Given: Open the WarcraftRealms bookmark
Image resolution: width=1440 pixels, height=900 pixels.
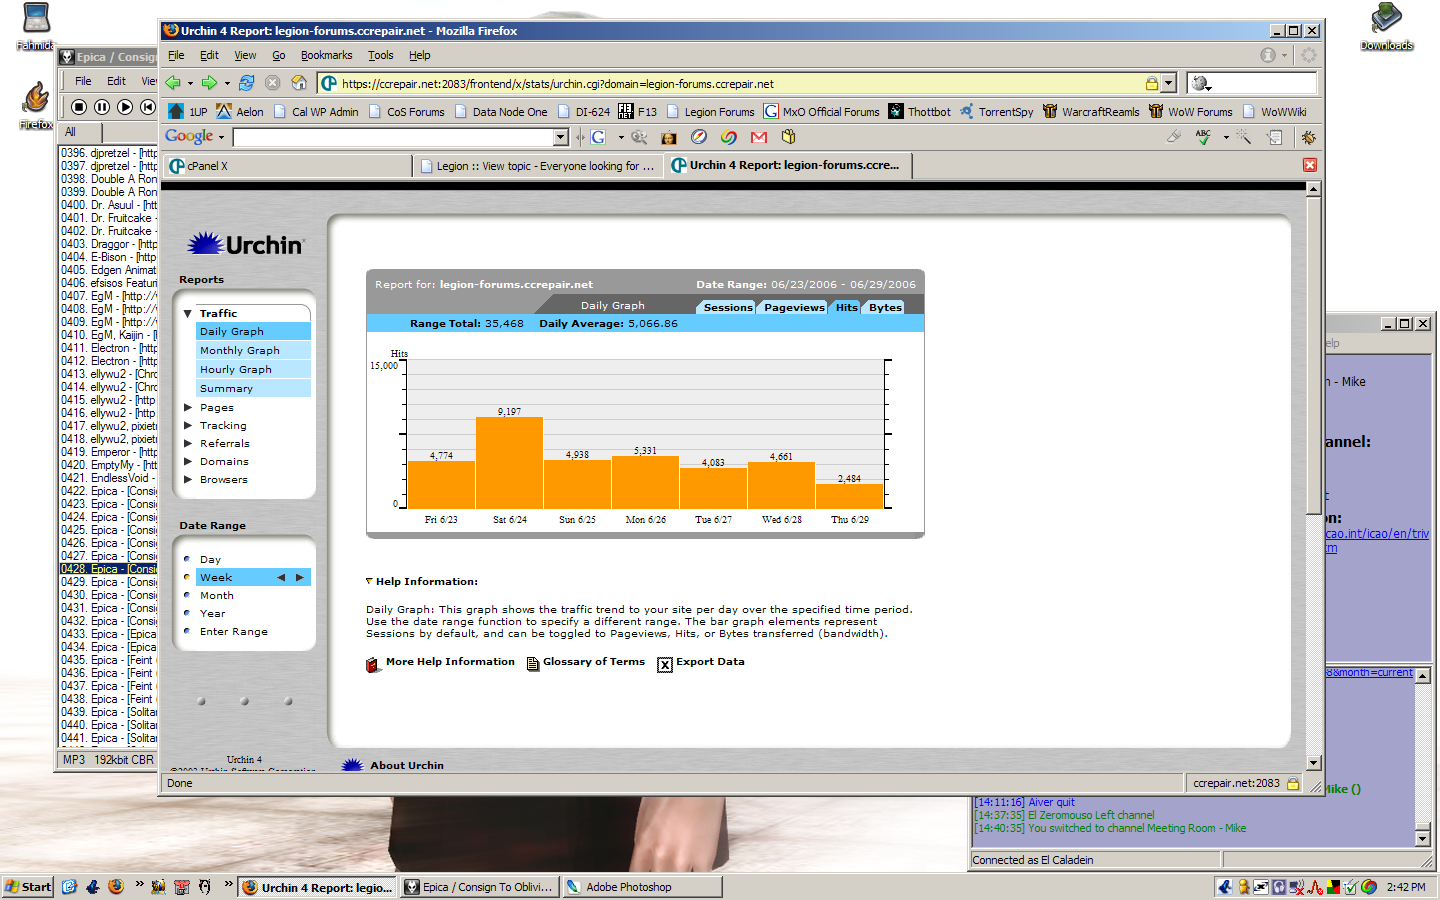Looking at the screenshot, I should click(1091, 111).
